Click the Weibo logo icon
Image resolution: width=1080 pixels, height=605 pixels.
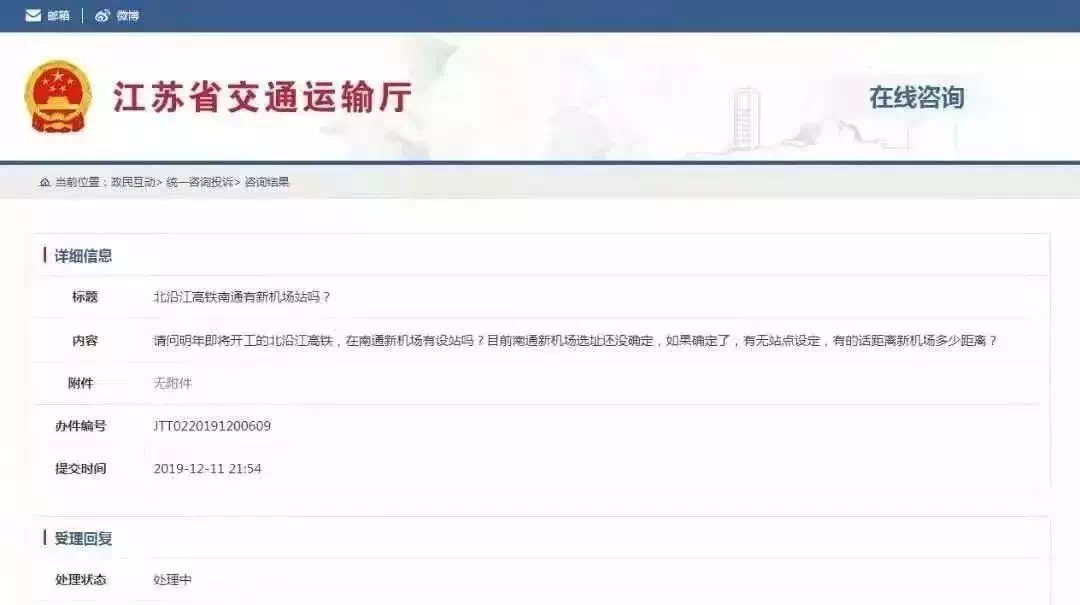coord(102,15)
